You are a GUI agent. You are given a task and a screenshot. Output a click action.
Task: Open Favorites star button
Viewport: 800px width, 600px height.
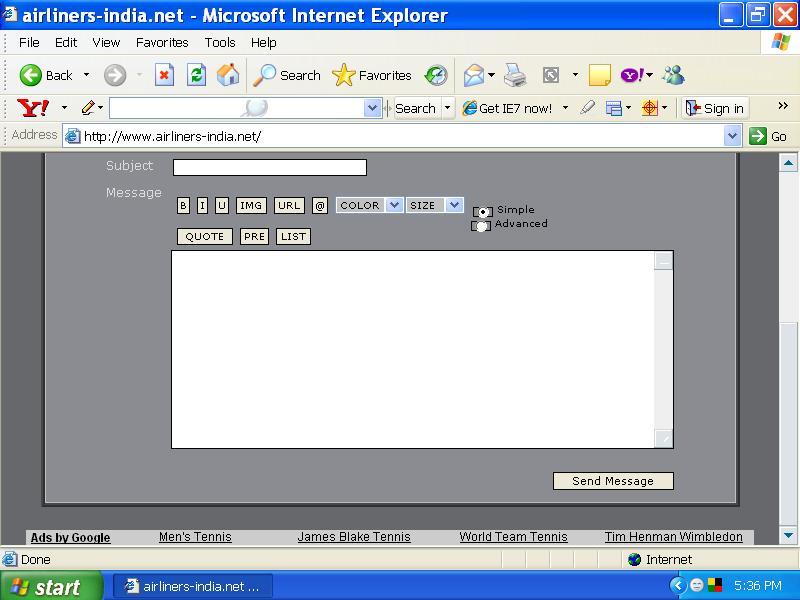[x=371, y=76]
